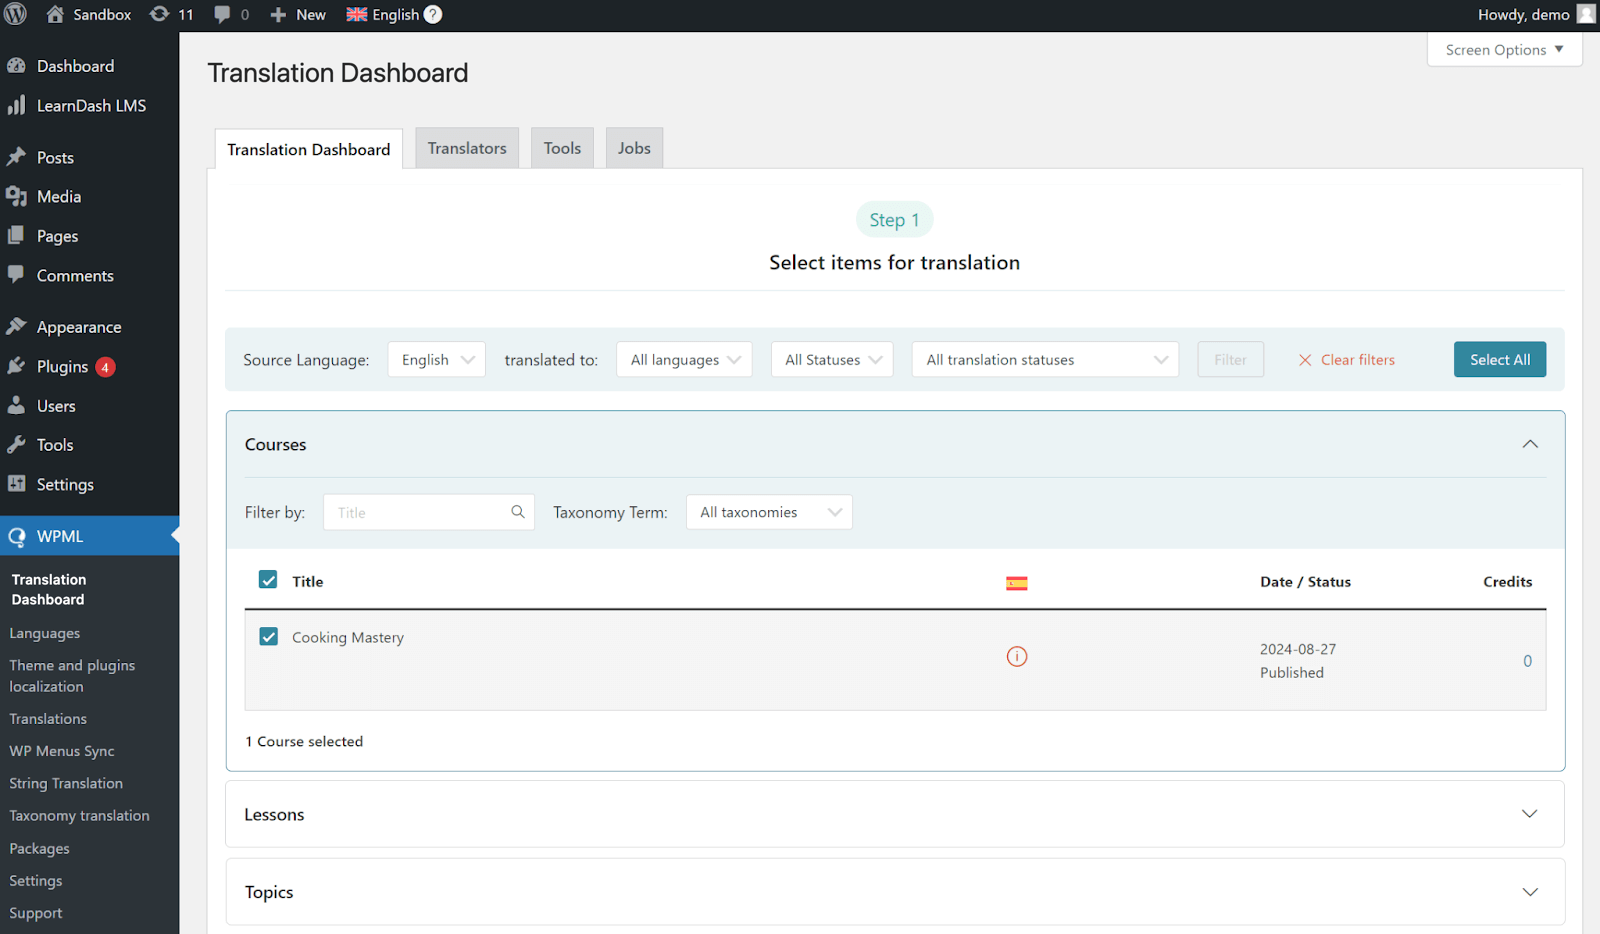Click the comments bubble icon in admin bar
The width and height of the screenshot is (1600, 934).
[x=223, y=15]
